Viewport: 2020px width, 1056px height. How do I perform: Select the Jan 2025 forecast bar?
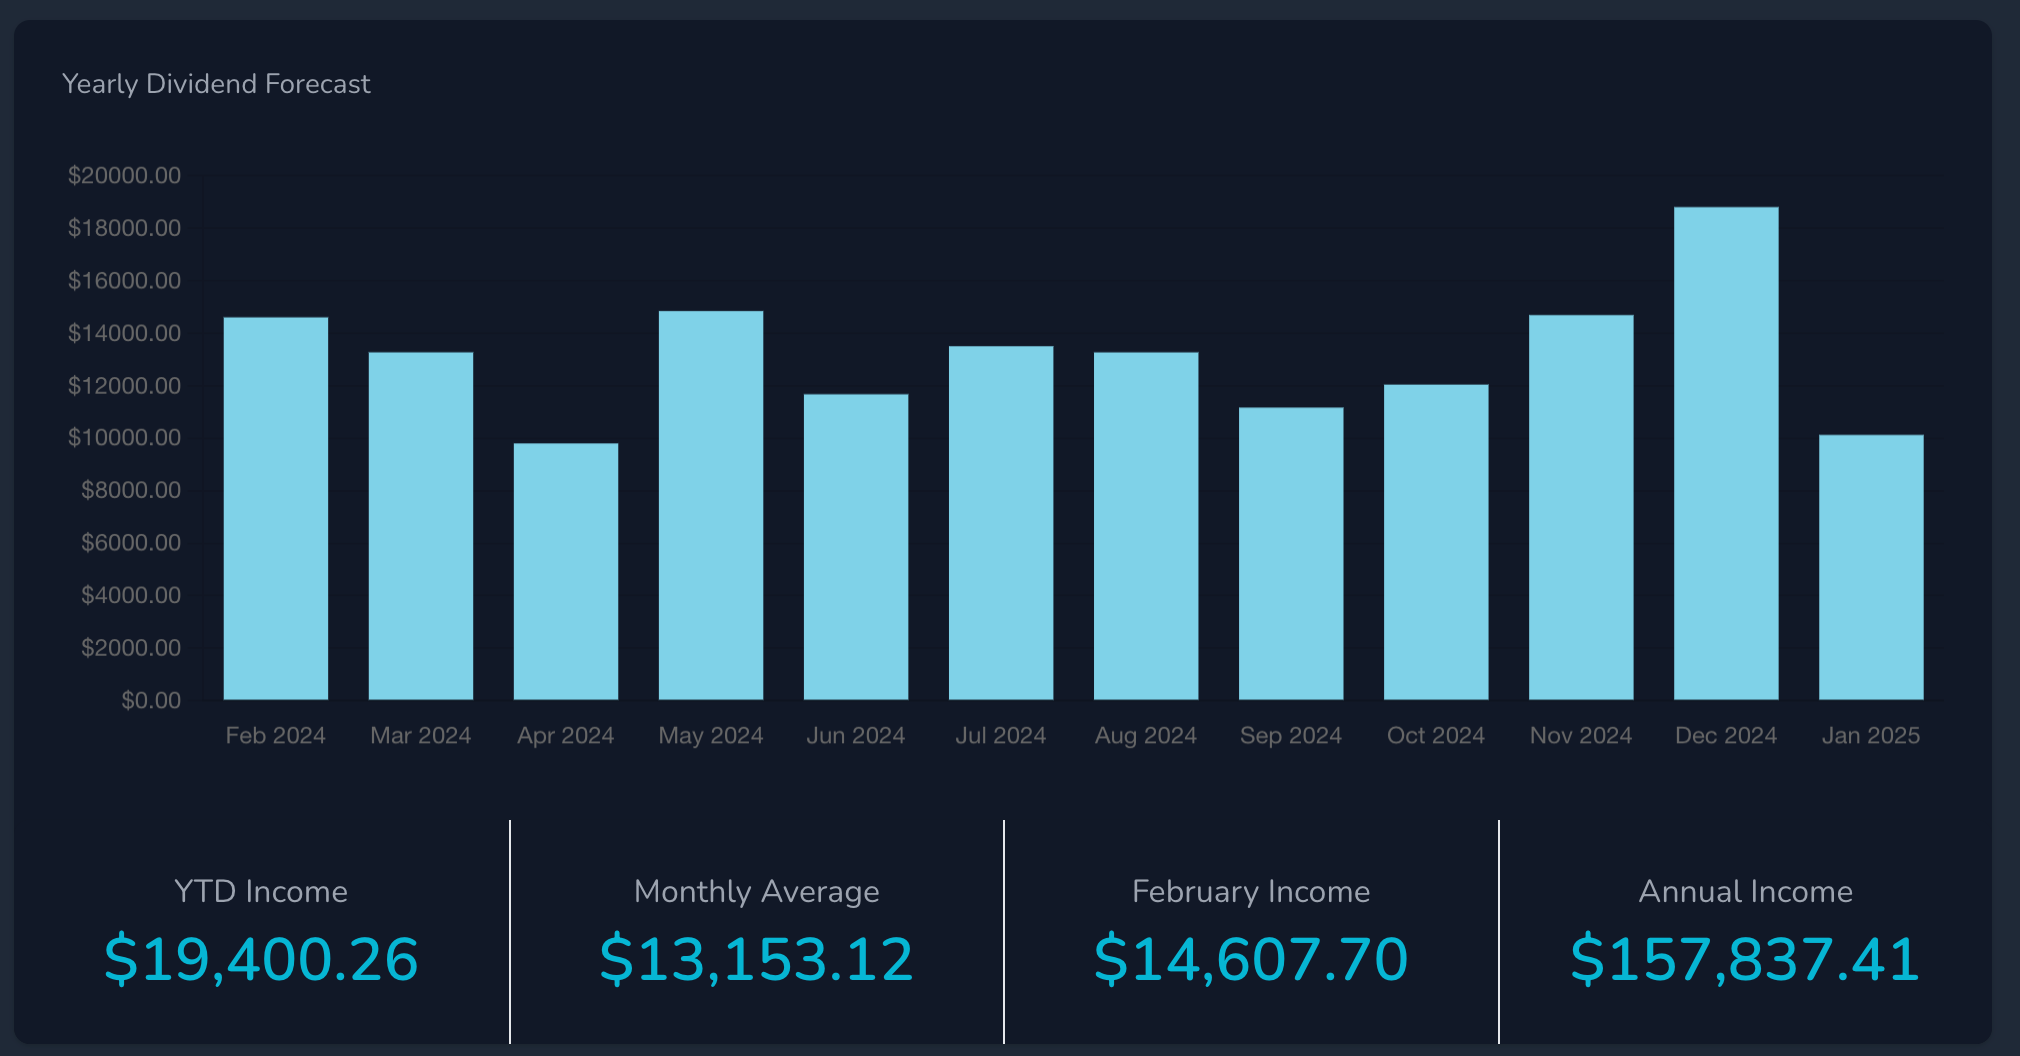[1871, 567]
